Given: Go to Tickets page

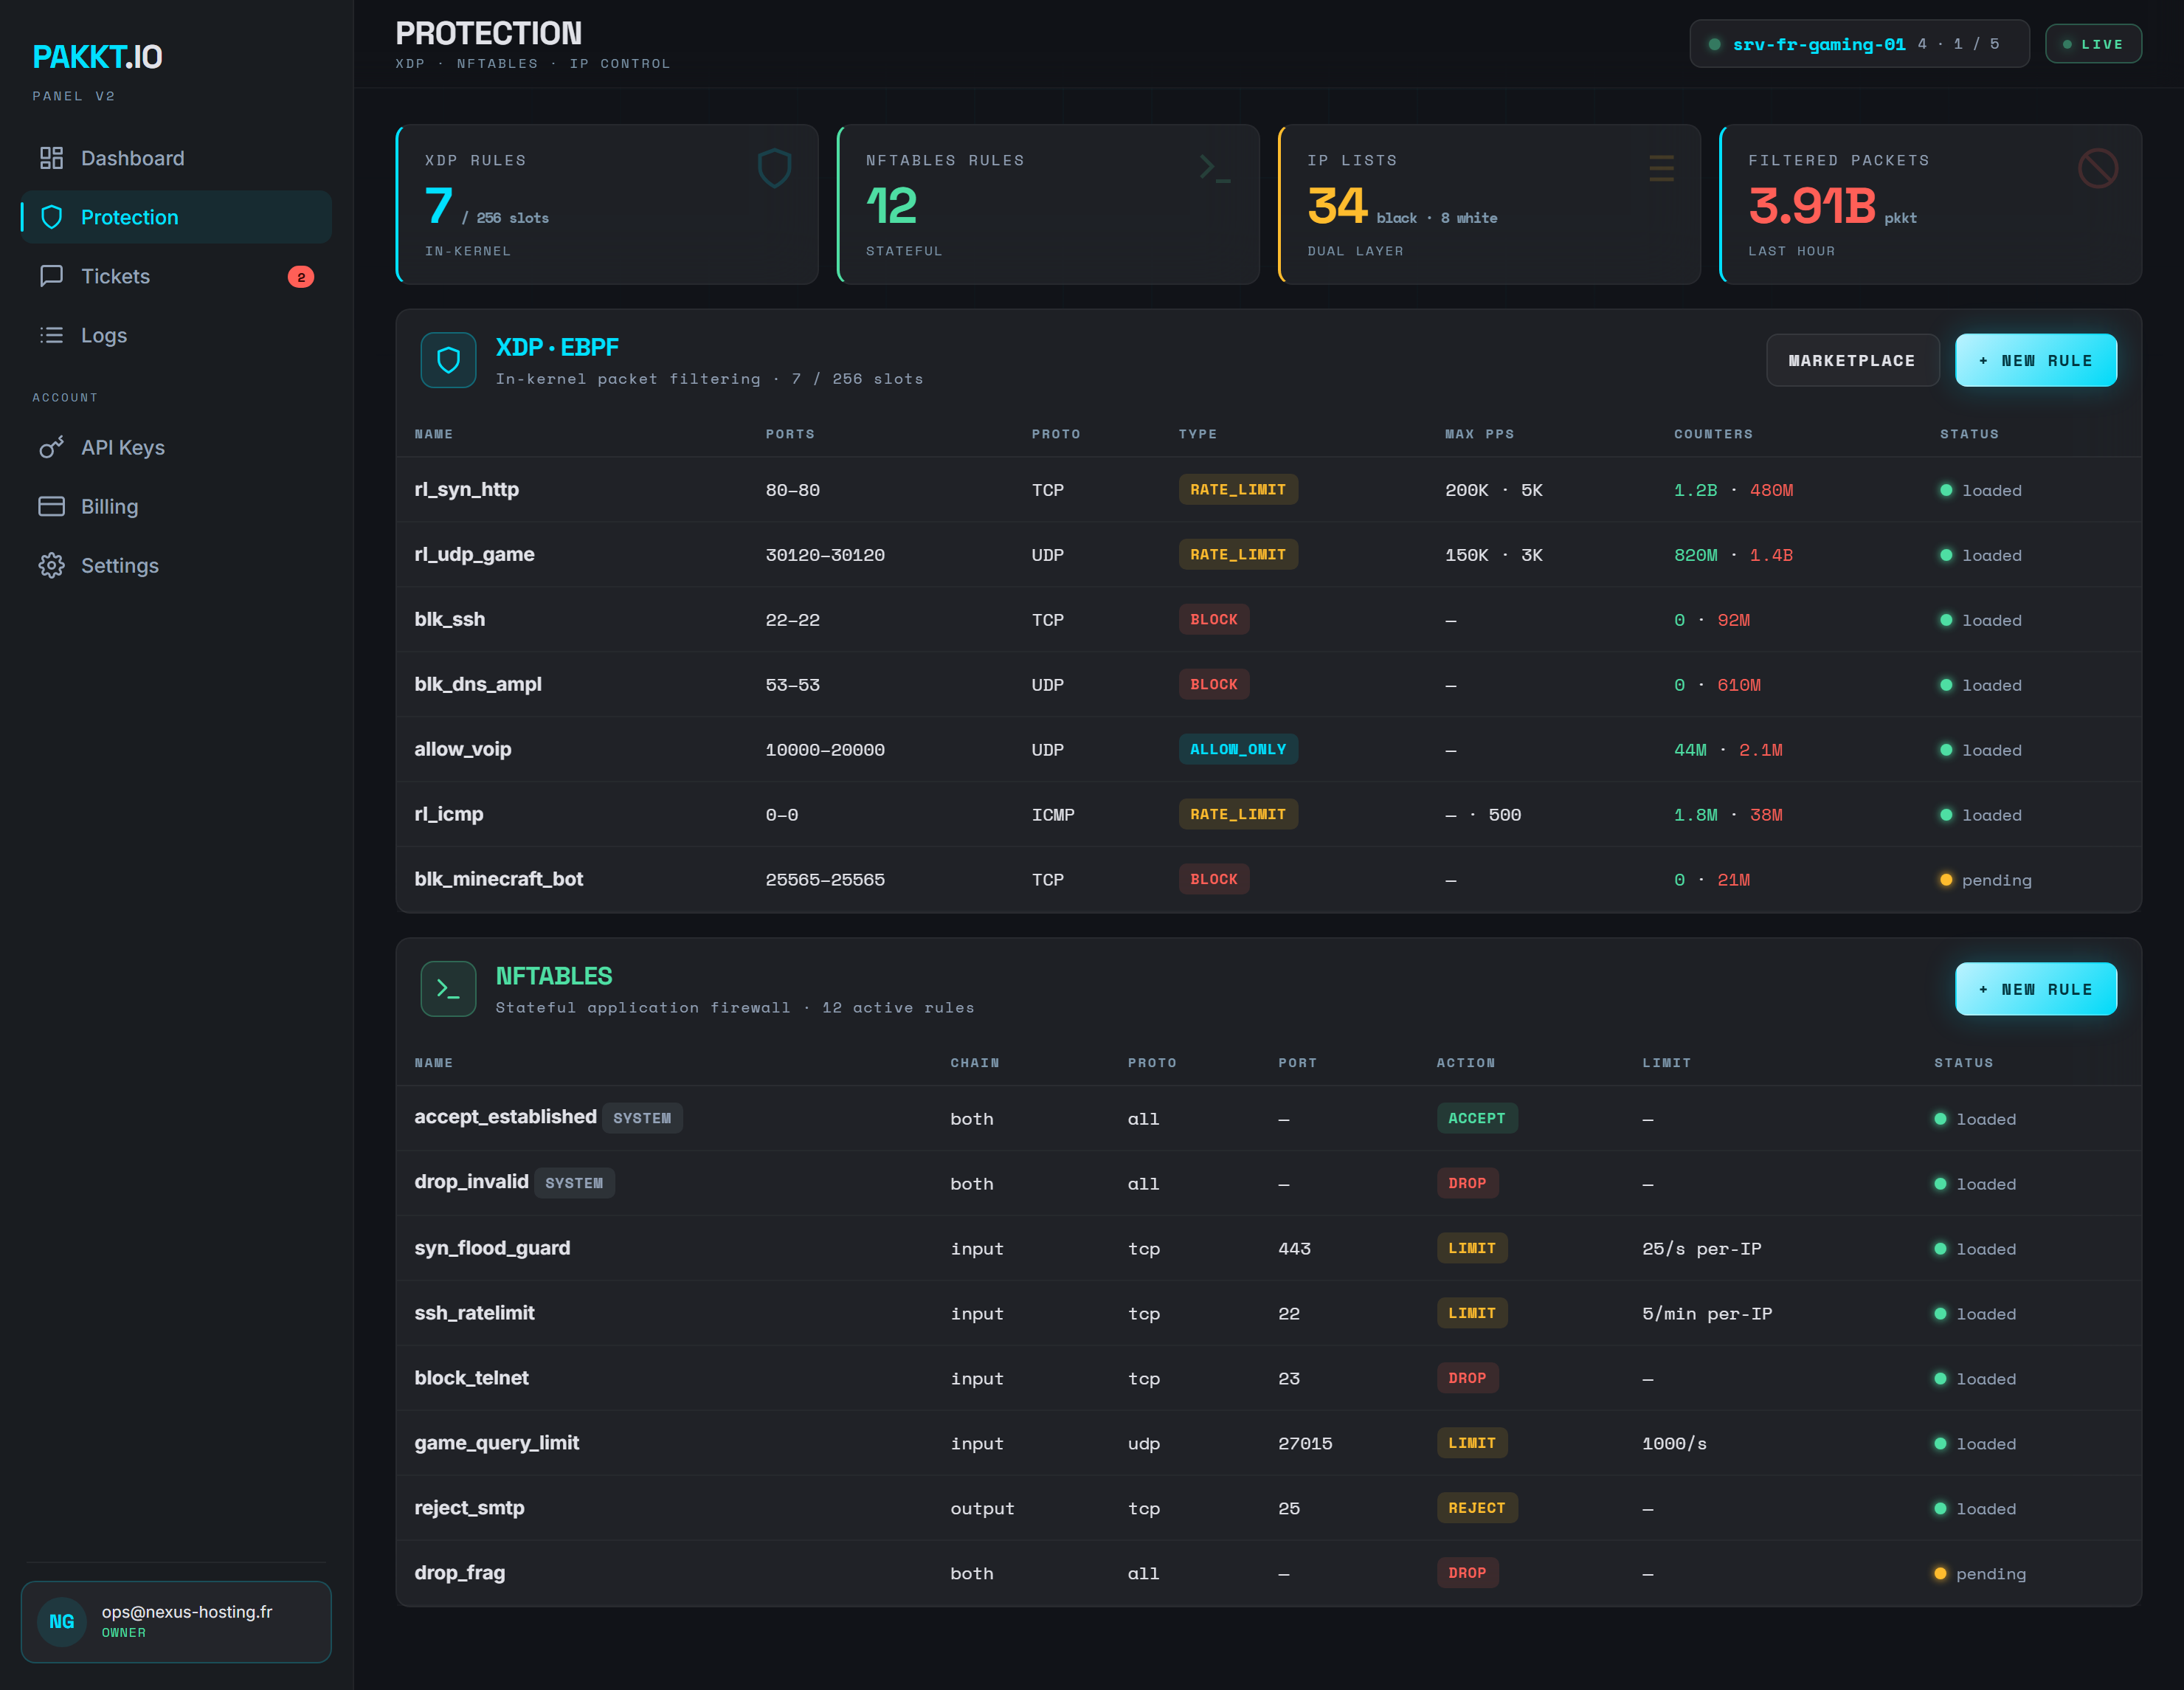Looking at the screenshot, I should tap(176, 276).
